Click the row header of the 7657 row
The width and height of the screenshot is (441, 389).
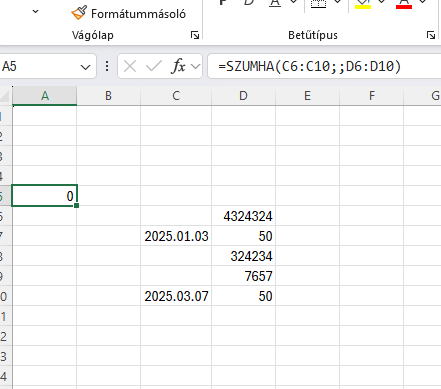coord(6,276)
